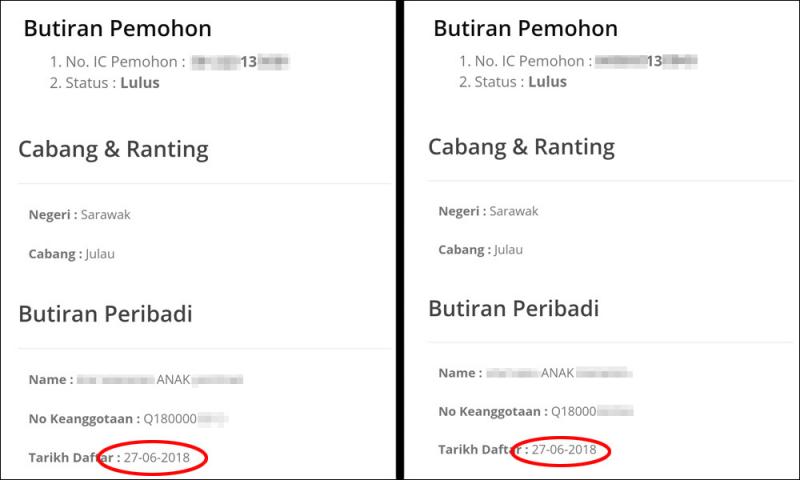Click Cabang & Ranting heading in right panel
Screen dimensions: 800x480
click(x=521, y=147)
